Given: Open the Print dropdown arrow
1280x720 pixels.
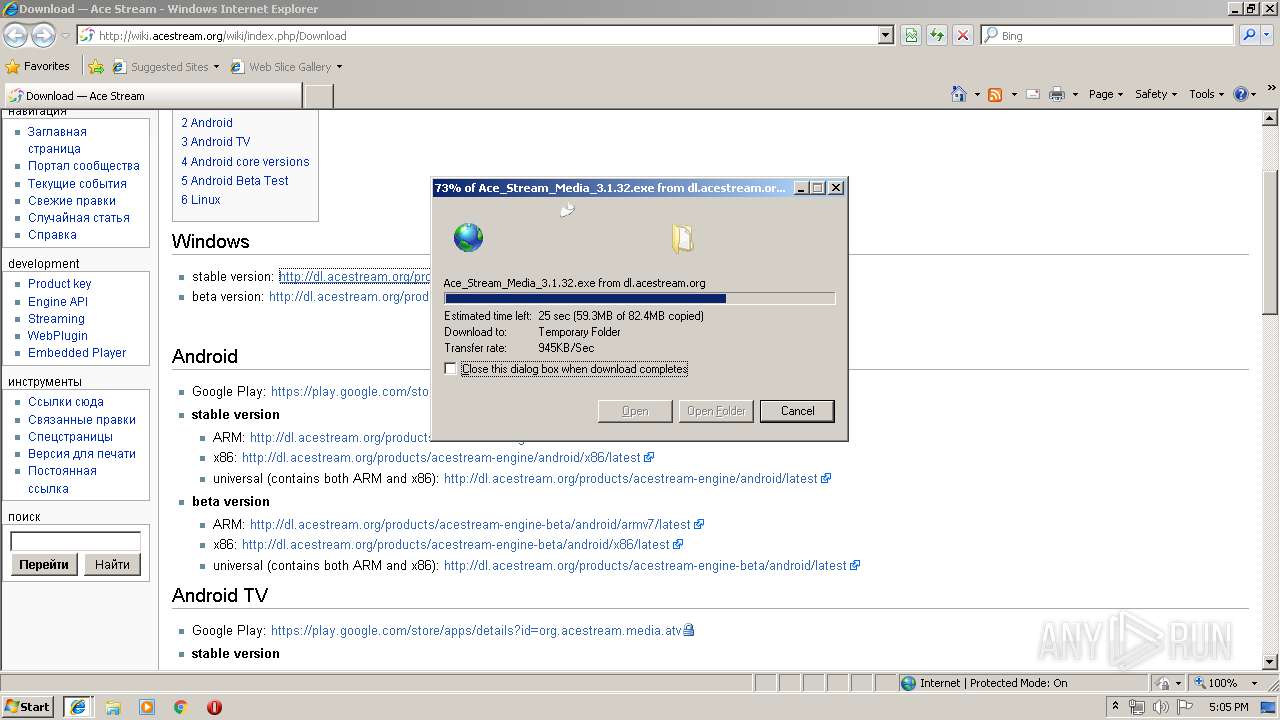Looking at the screenshot, I should click(1075, 94).
